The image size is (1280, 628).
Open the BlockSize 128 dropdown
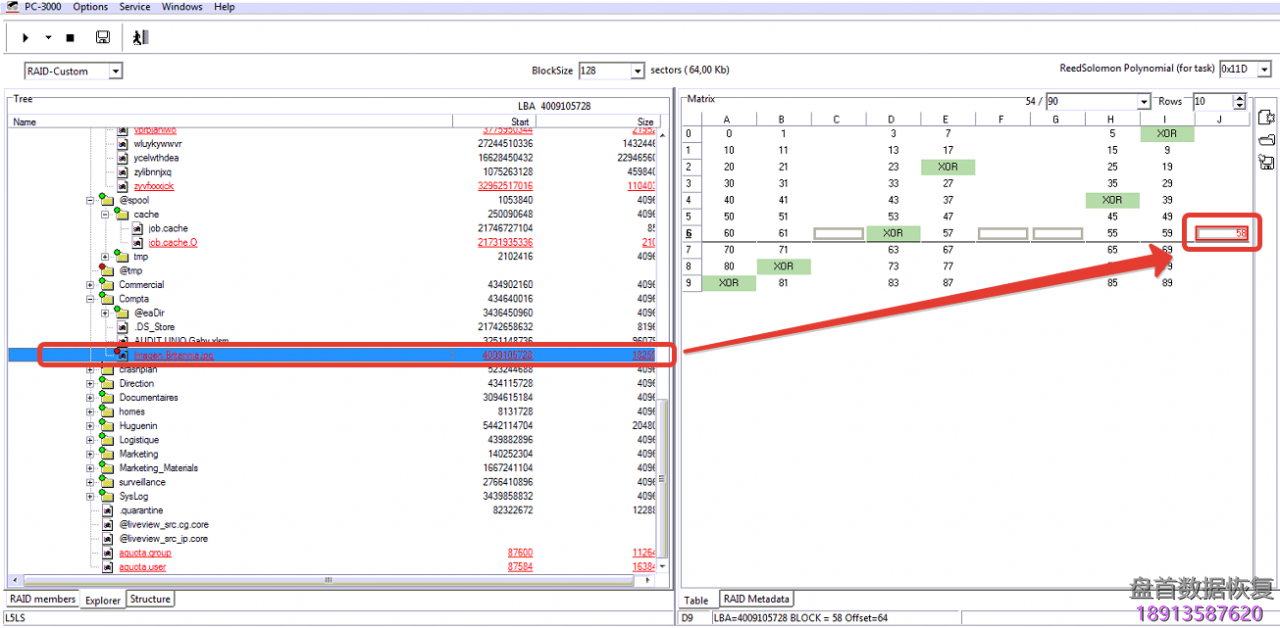click(637, 71)
